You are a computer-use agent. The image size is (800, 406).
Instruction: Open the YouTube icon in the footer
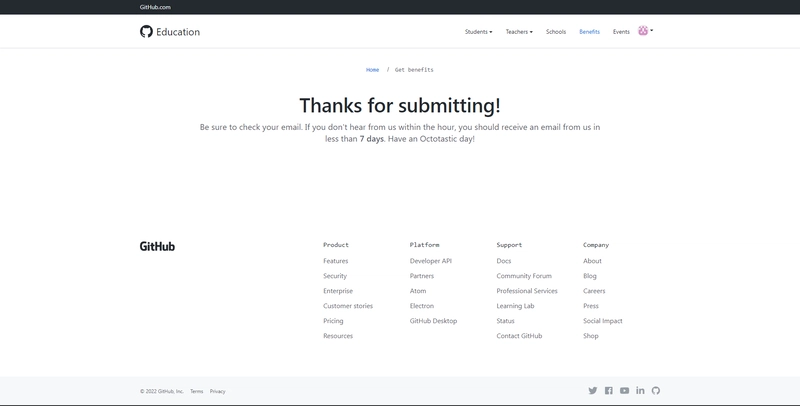click(624, 391)
